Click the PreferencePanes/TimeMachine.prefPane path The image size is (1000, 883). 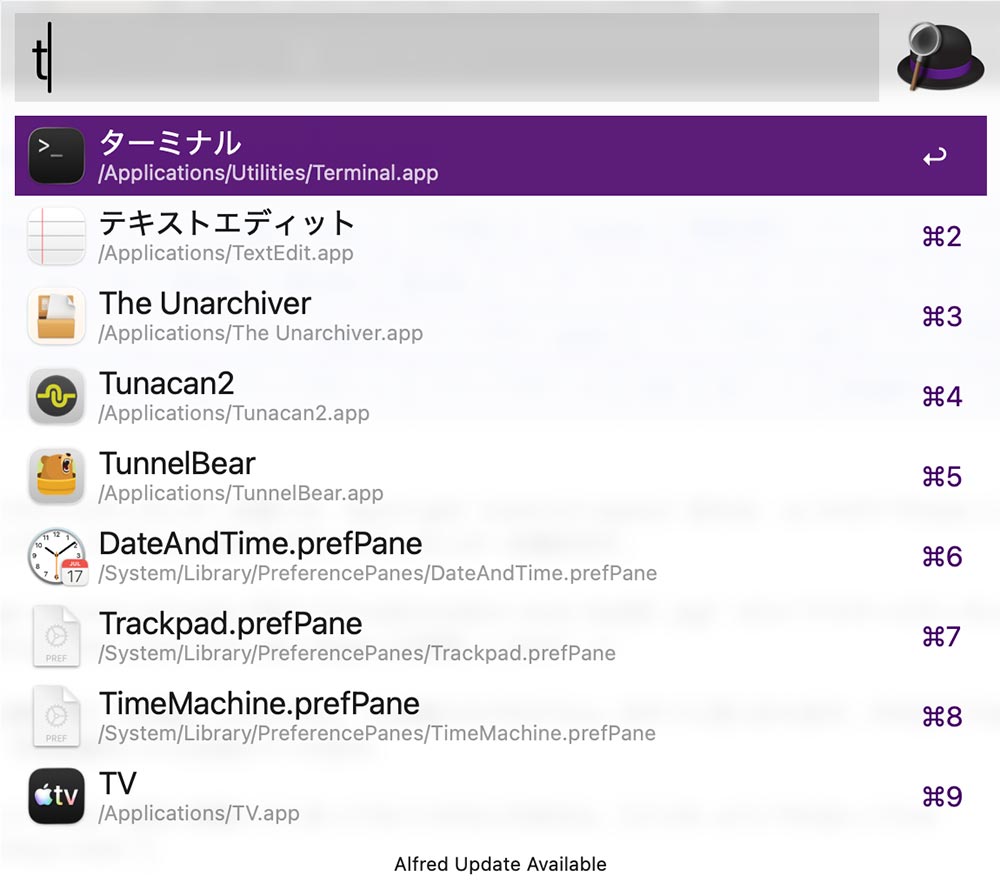377,733
